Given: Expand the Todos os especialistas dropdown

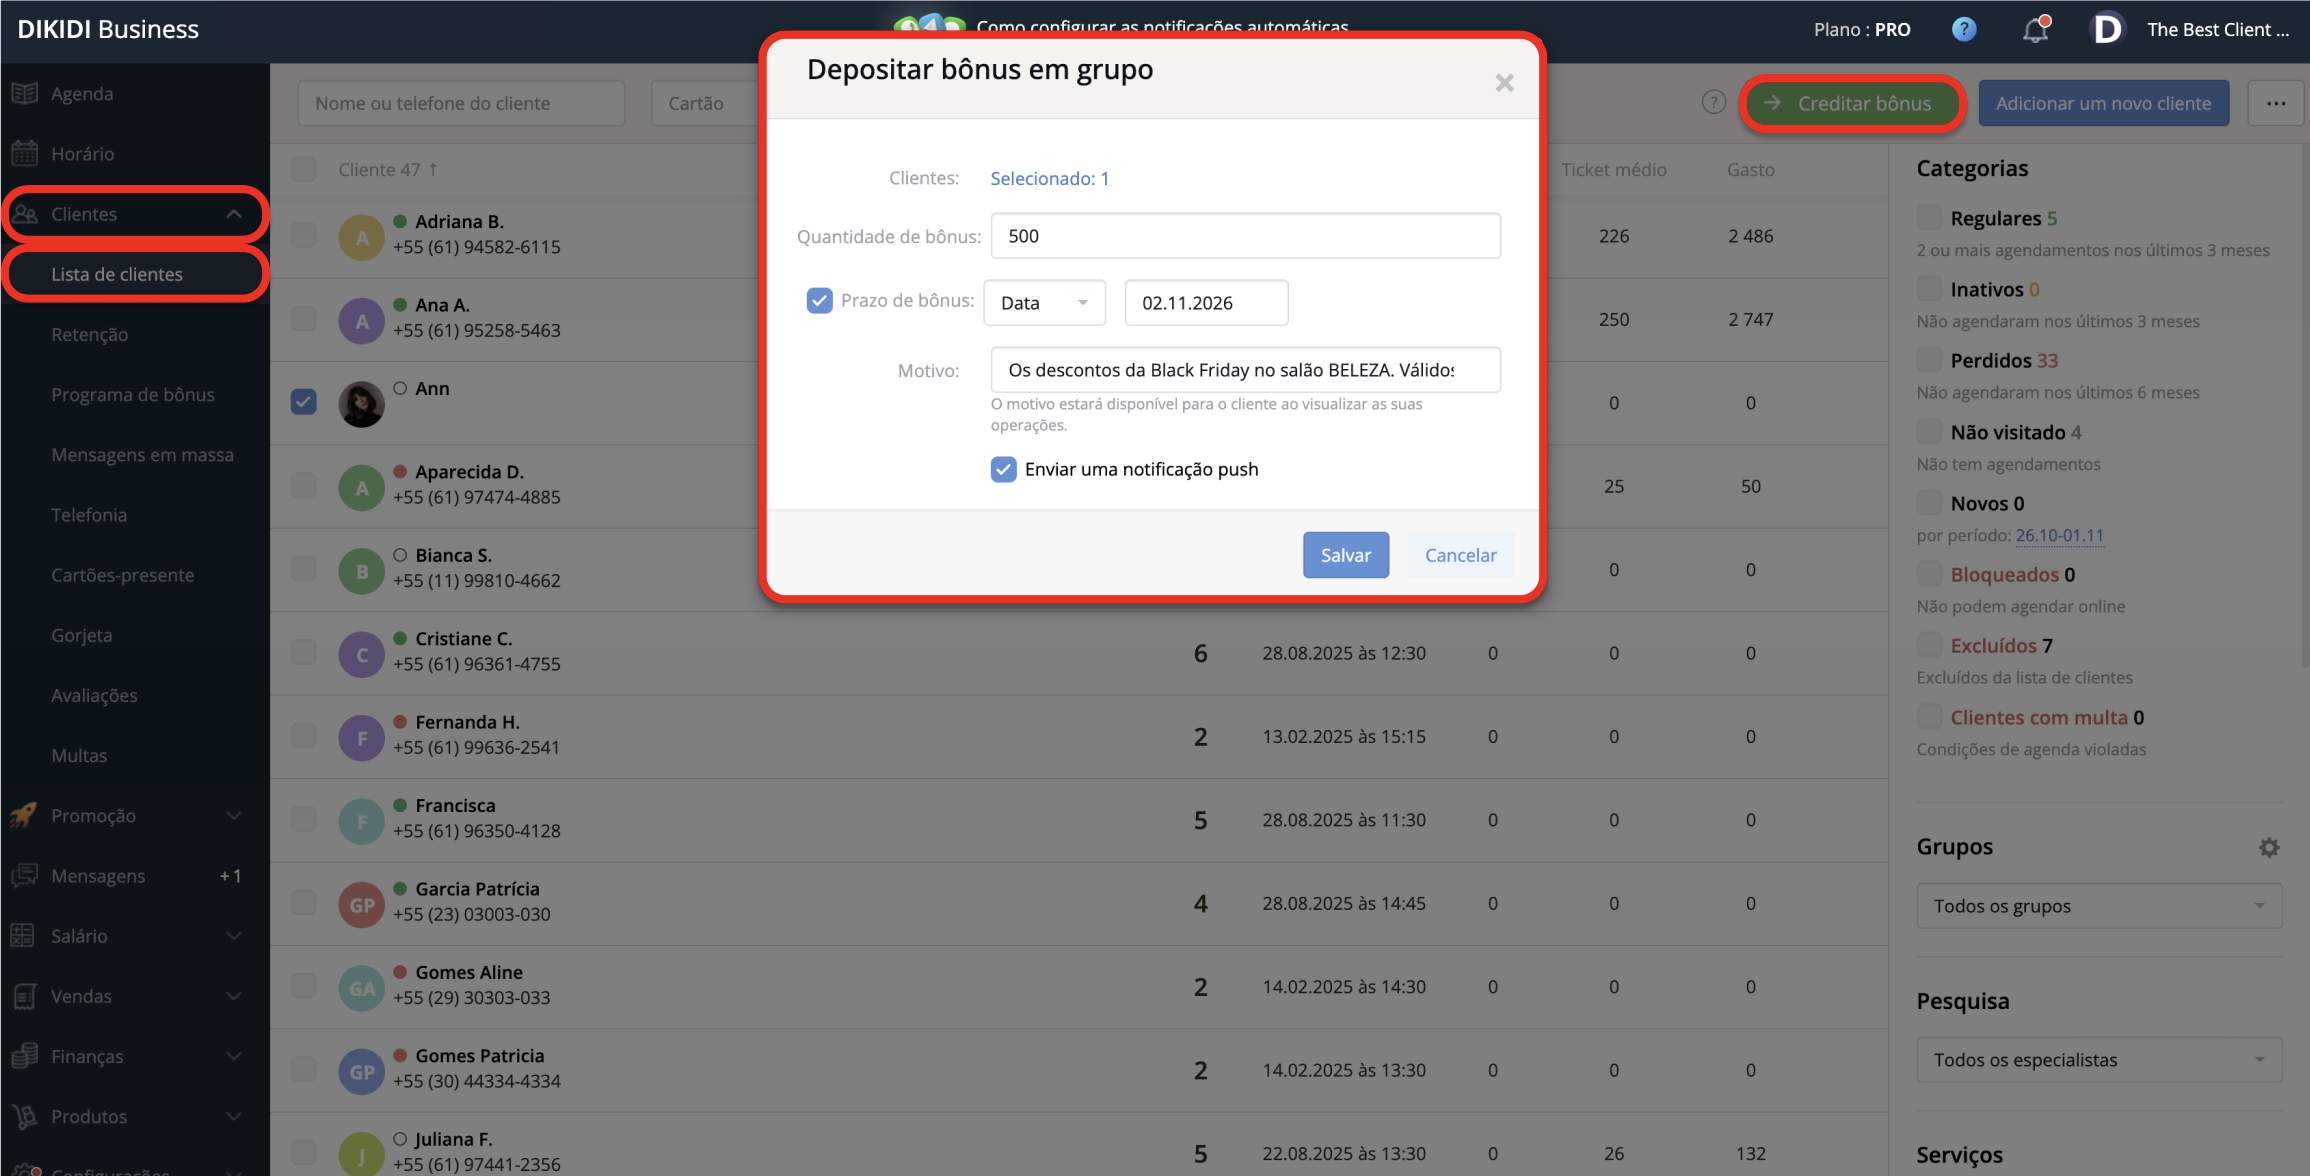Looking at the screenshot, I should (x=2098, y=1060).
